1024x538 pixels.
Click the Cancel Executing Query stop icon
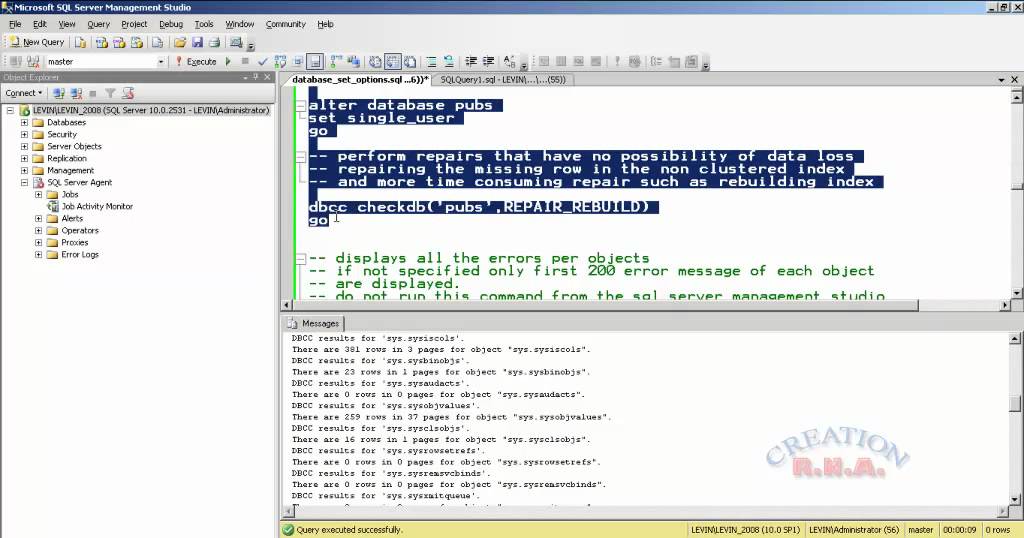tap(245, 61)
